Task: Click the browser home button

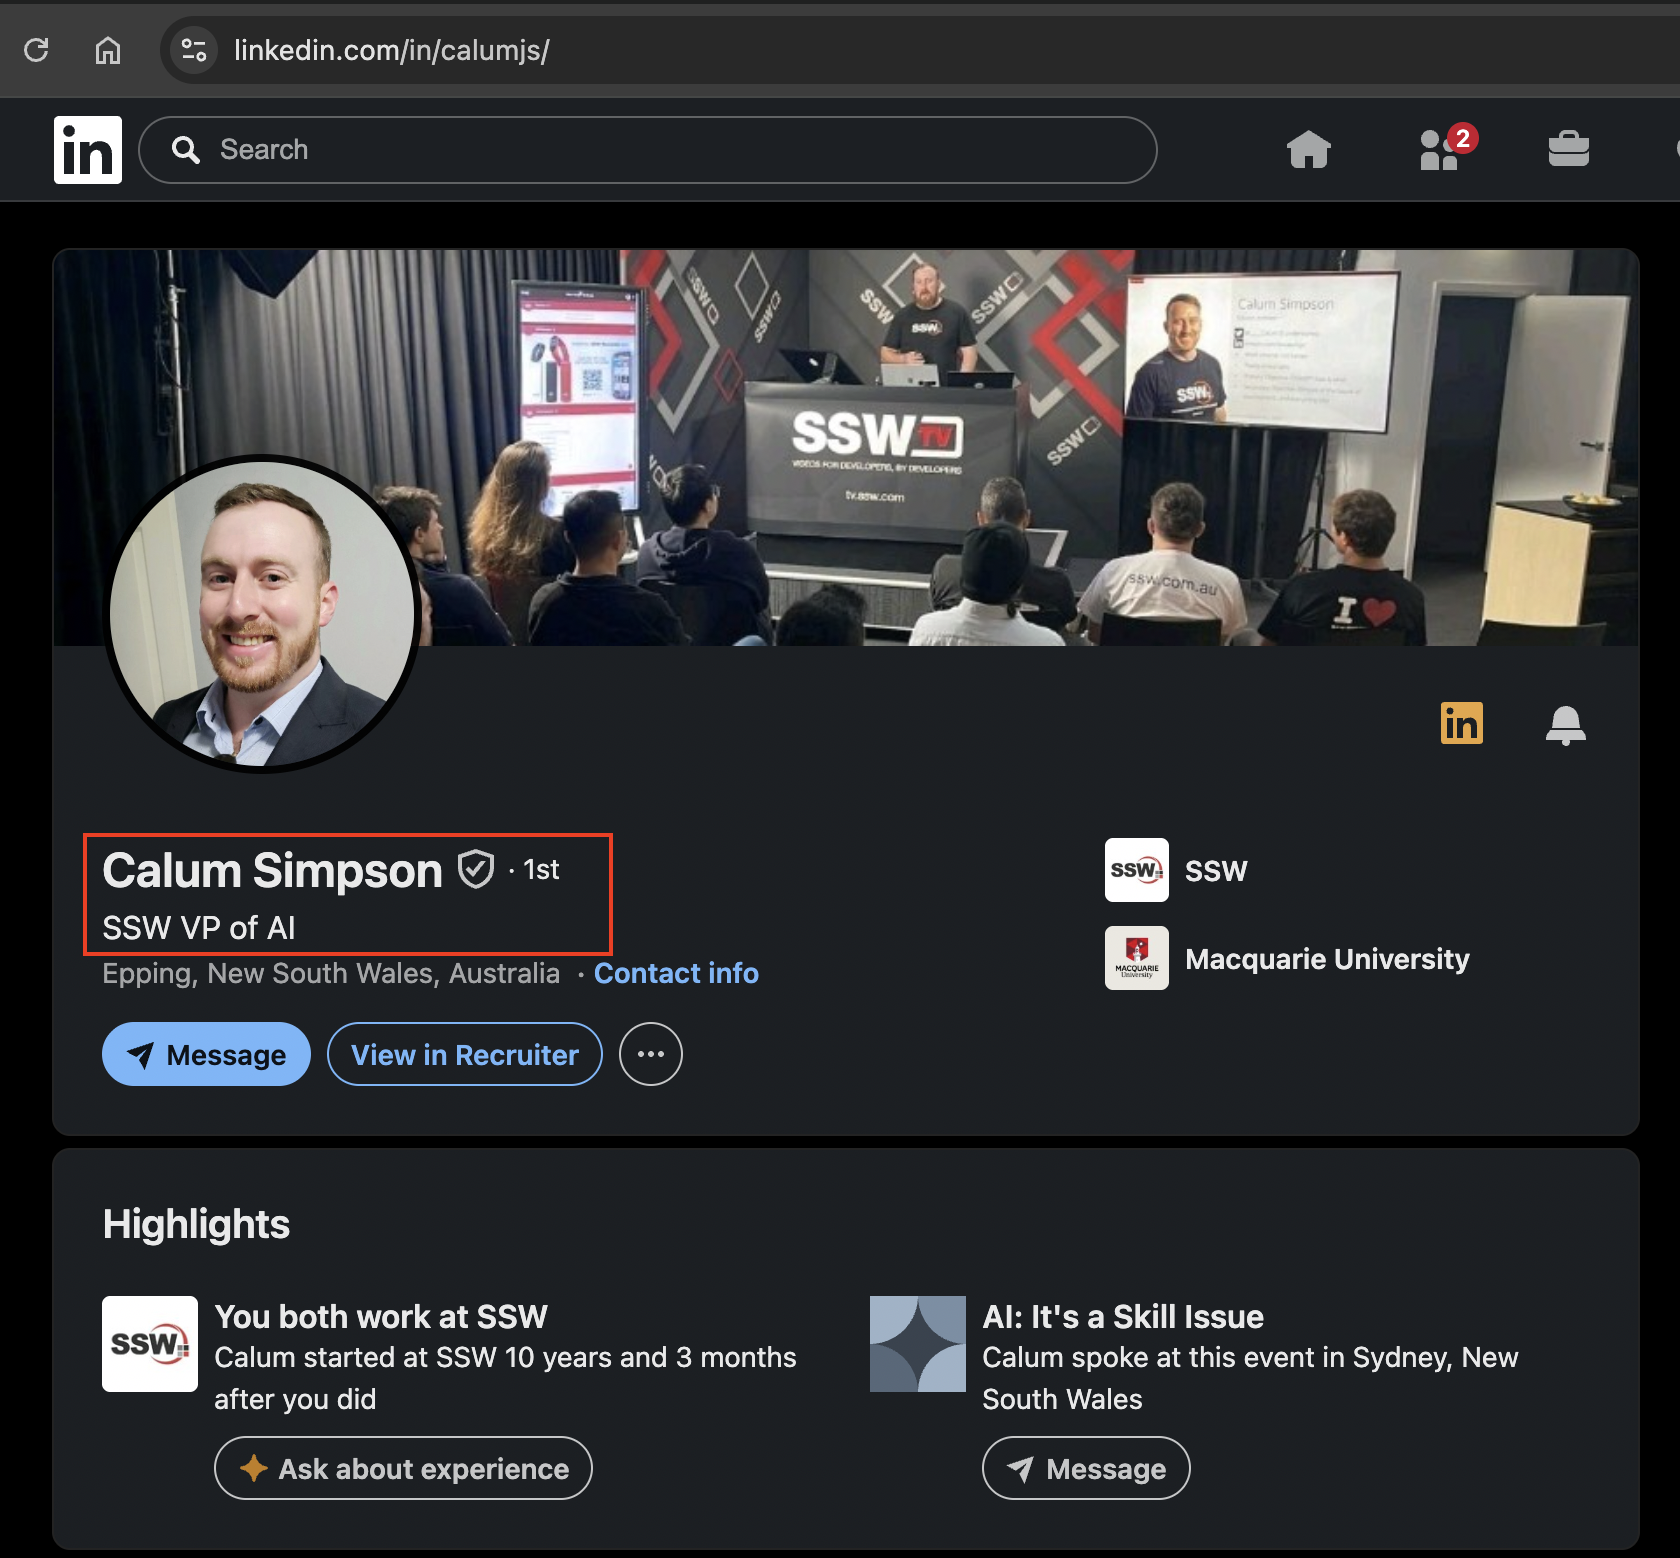Action: tap(108, 50)
